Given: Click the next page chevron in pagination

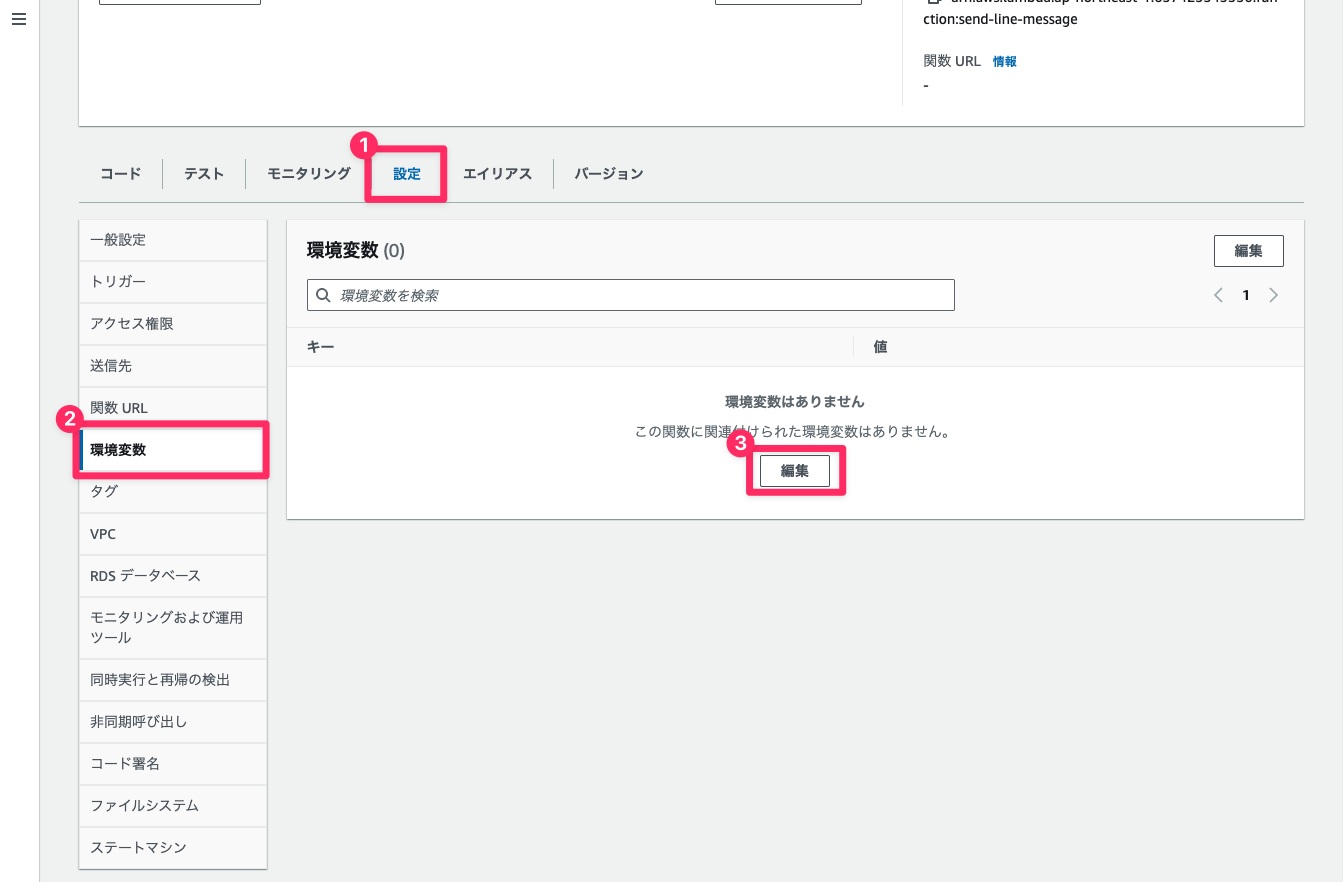Looking at the screenshot, I should 1274,295.
